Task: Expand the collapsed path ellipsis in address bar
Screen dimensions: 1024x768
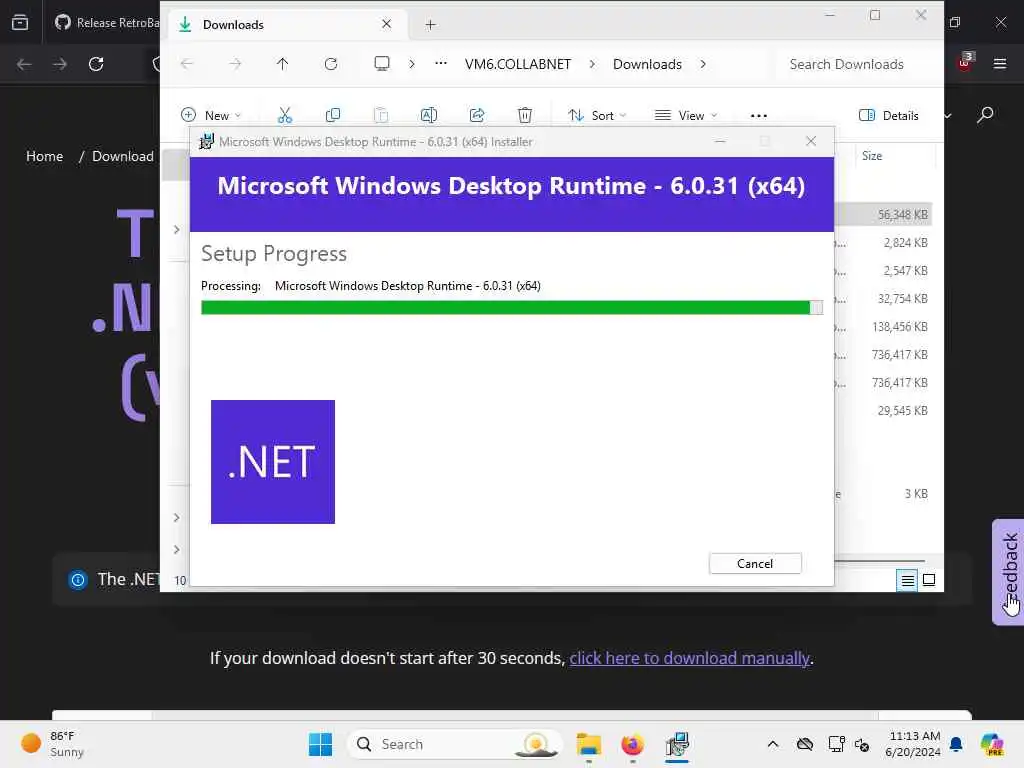Action: [441, 63]
